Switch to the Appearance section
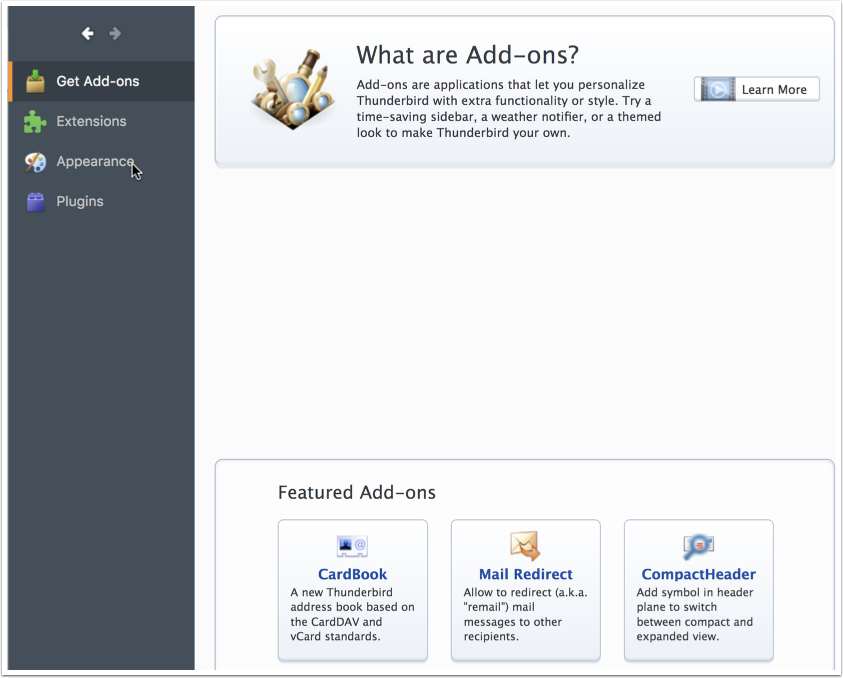 (102, 162)
